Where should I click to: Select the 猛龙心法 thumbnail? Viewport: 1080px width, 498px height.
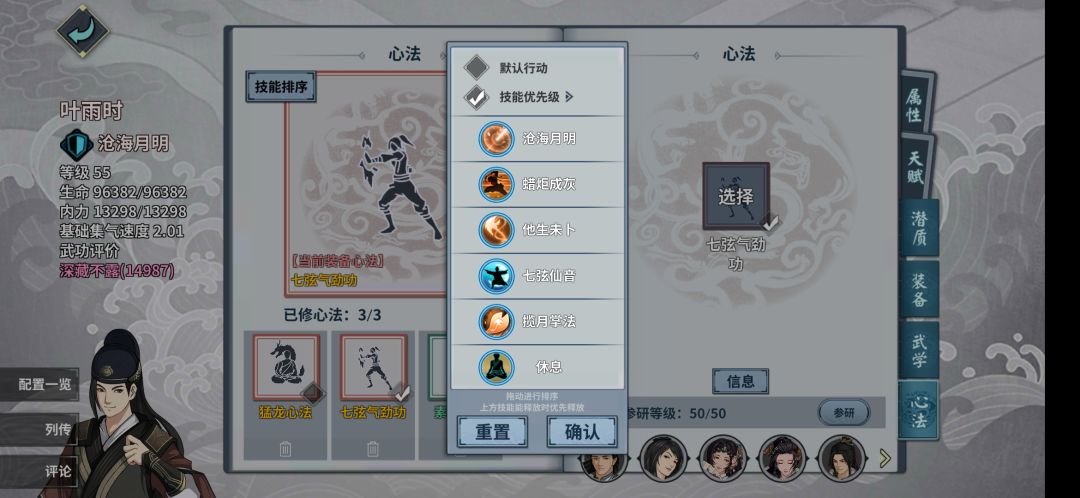pos(286,367)
